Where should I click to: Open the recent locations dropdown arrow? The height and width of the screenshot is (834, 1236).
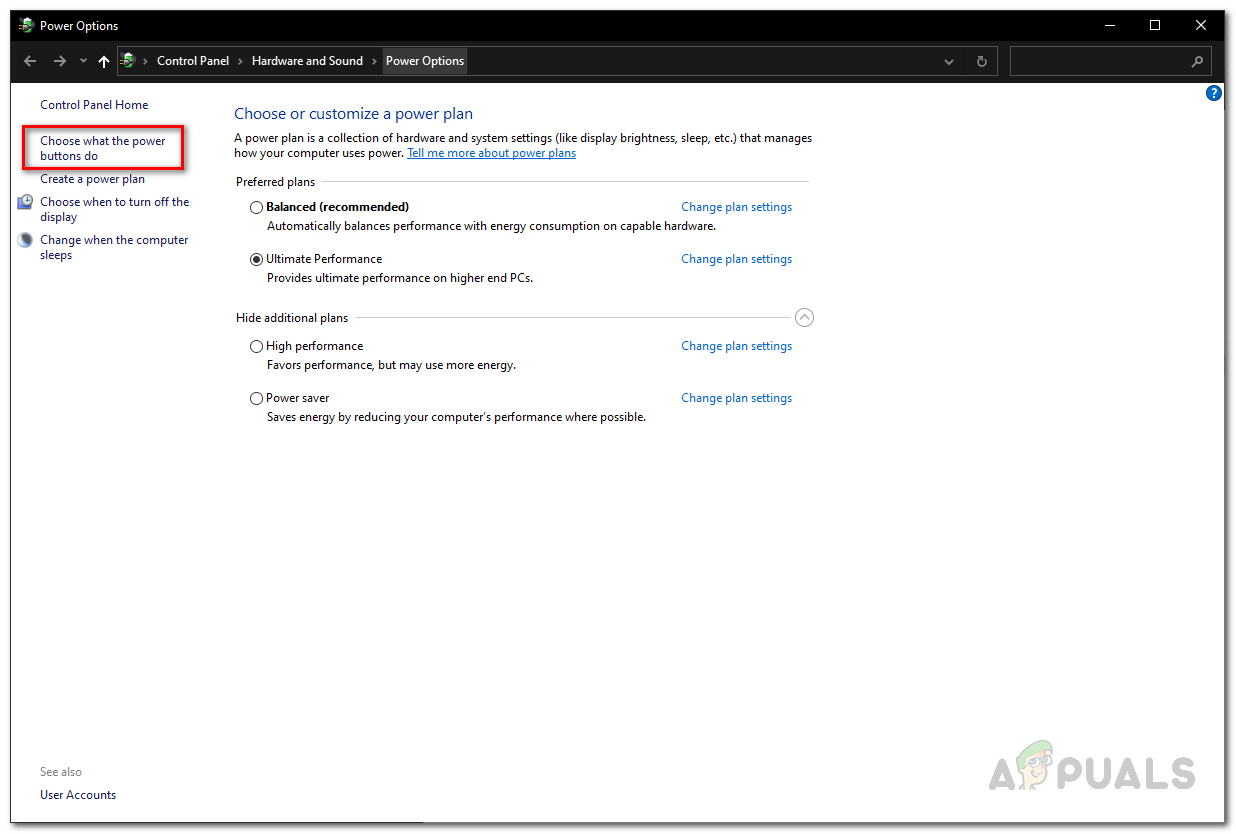83,61
